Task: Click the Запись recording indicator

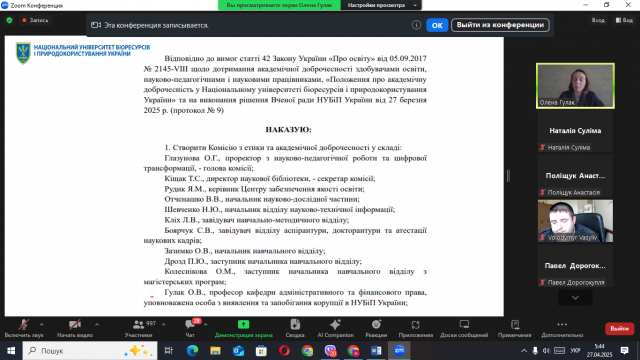Action: [35, 20]
